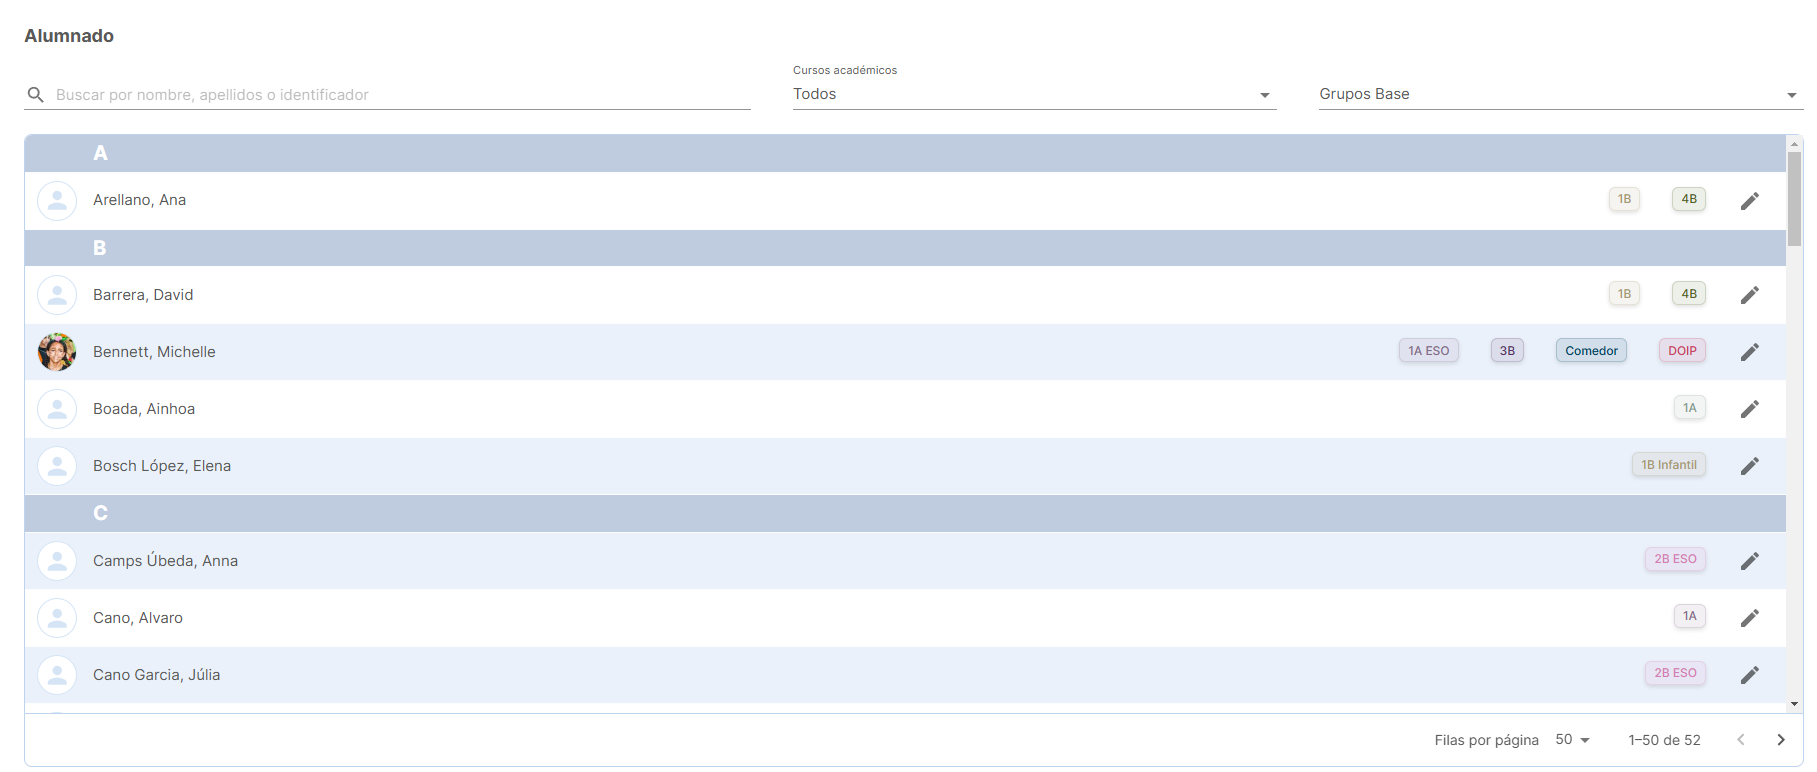Open Cursos académicos dropdown showing Todos
Viewport: 1817px width, 772px height.
pyautogui.click(x=1034, y=94)
